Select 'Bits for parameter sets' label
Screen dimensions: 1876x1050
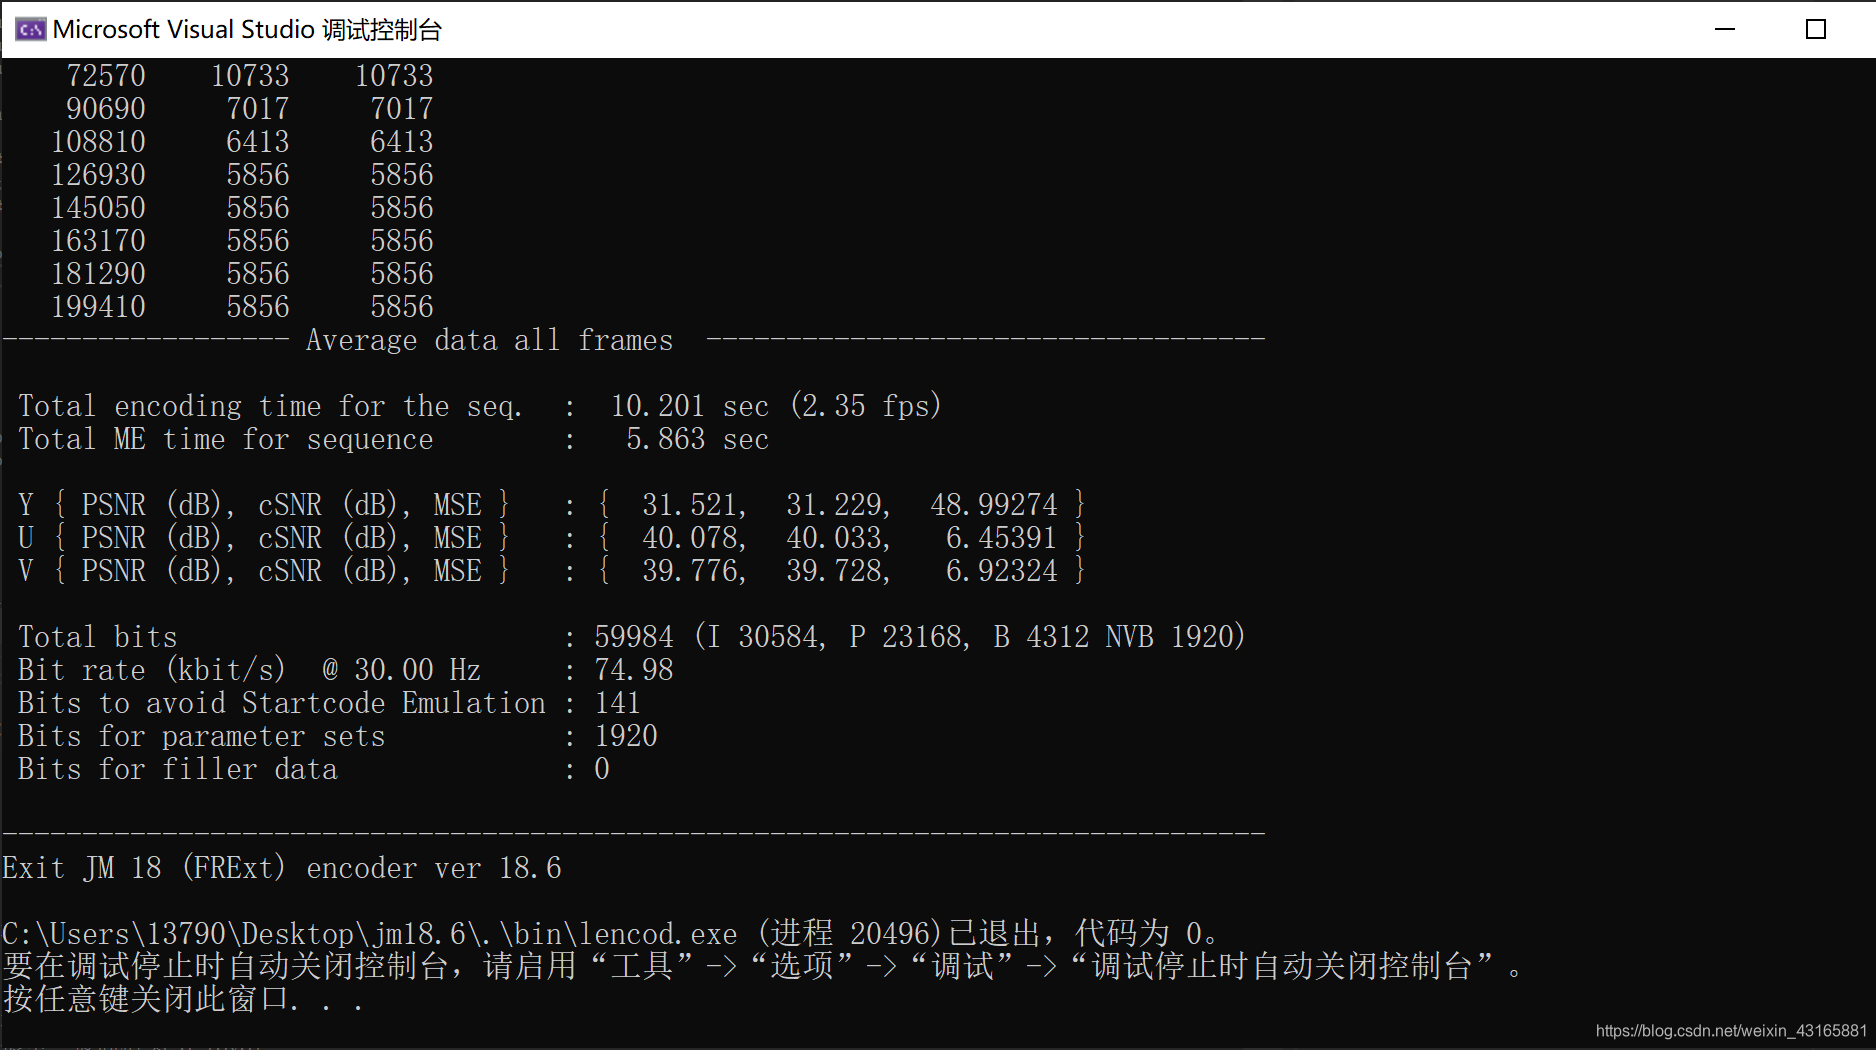[202, 737]
